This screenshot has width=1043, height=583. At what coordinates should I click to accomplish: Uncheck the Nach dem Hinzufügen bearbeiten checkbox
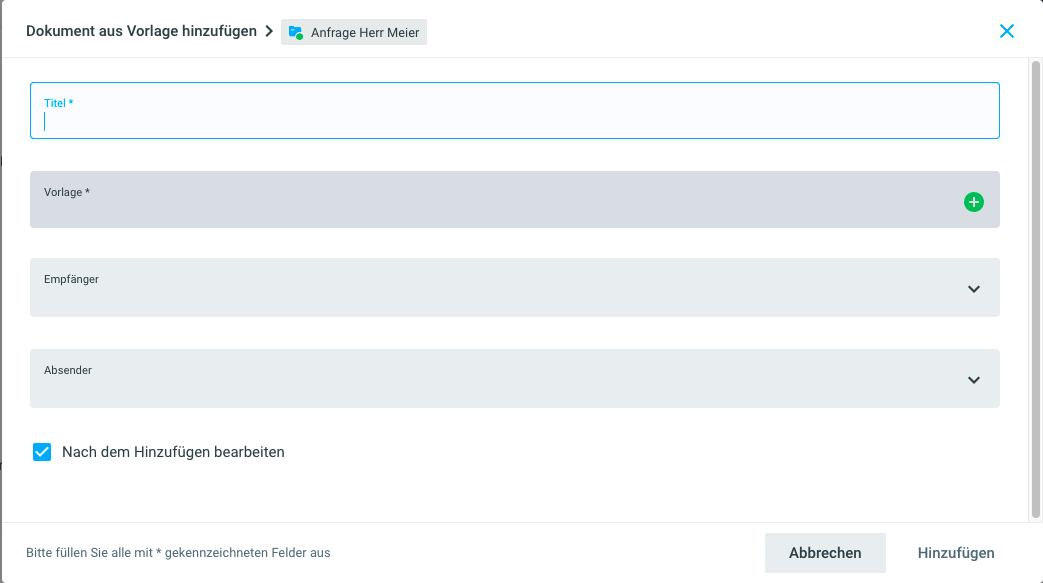point(42,452)
